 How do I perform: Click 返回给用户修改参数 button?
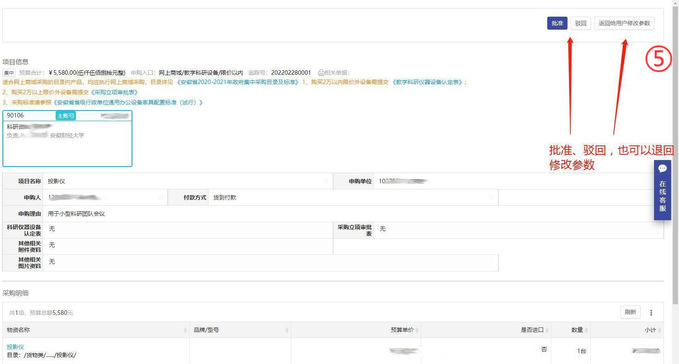coord(624,23)
